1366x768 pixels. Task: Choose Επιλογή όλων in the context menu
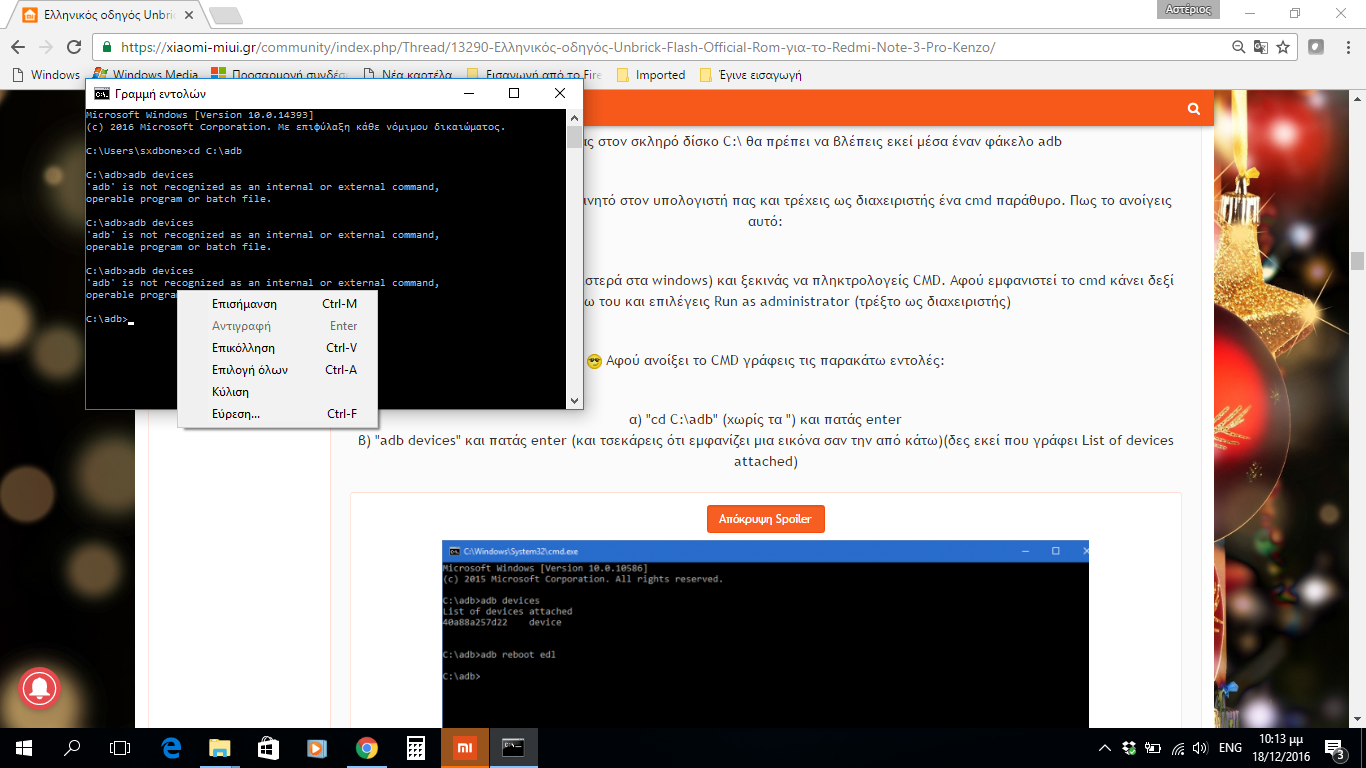(249, 370)
